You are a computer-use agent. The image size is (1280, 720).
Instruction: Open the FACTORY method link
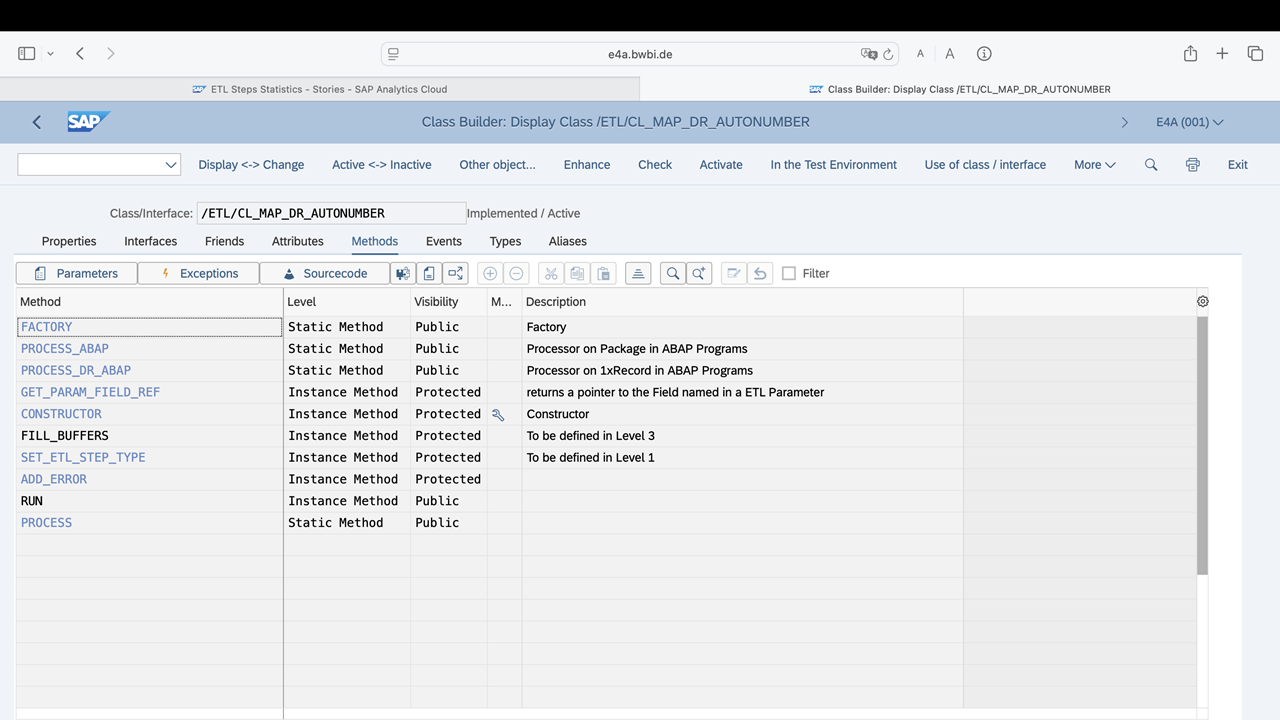tap(46, 326)
